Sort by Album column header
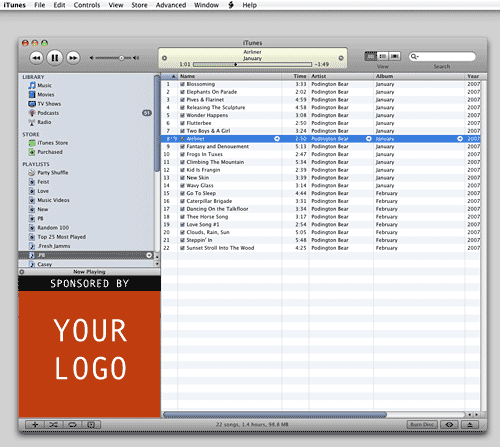Screen dimensions: 500x447 (419, 76)
